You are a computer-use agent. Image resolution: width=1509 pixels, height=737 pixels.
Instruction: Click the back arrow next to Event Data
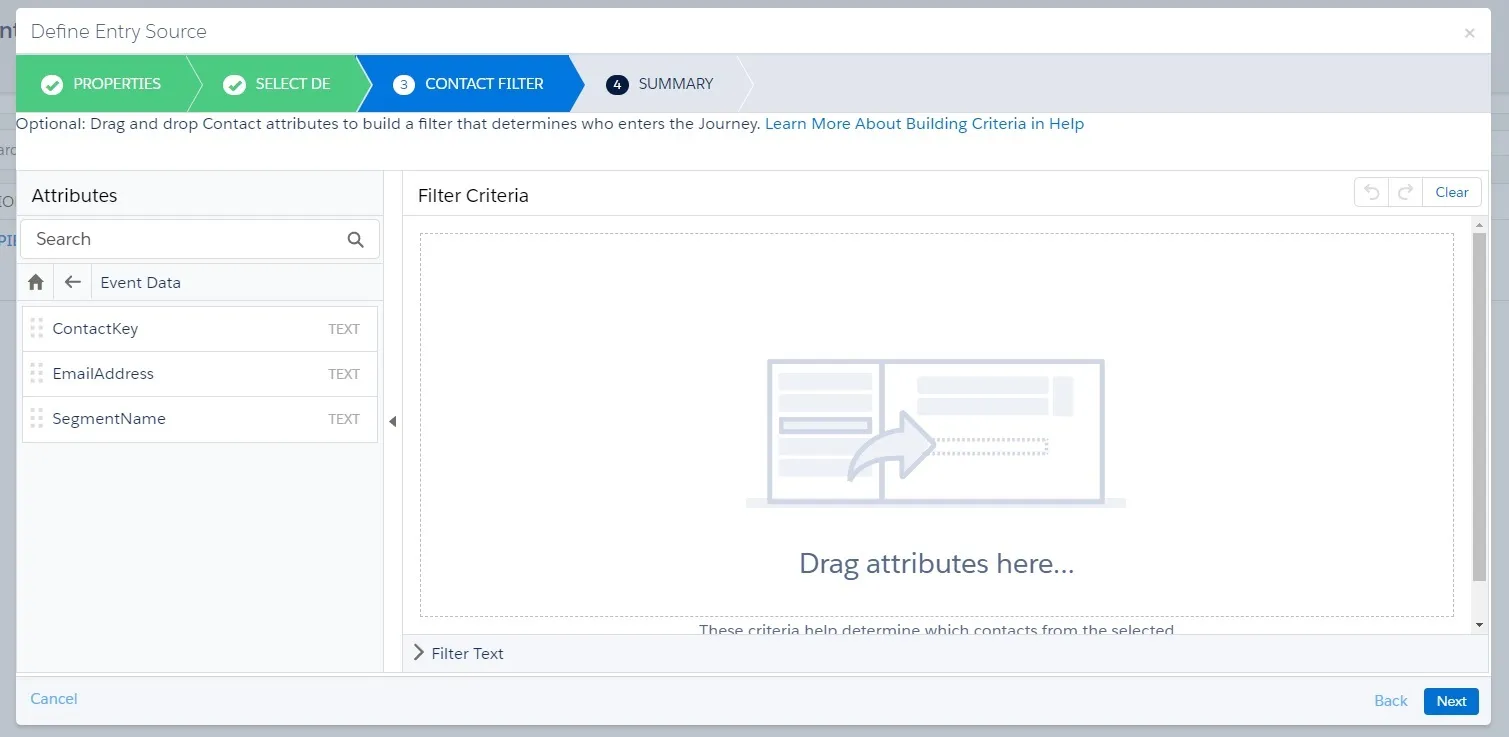(71, 282)
